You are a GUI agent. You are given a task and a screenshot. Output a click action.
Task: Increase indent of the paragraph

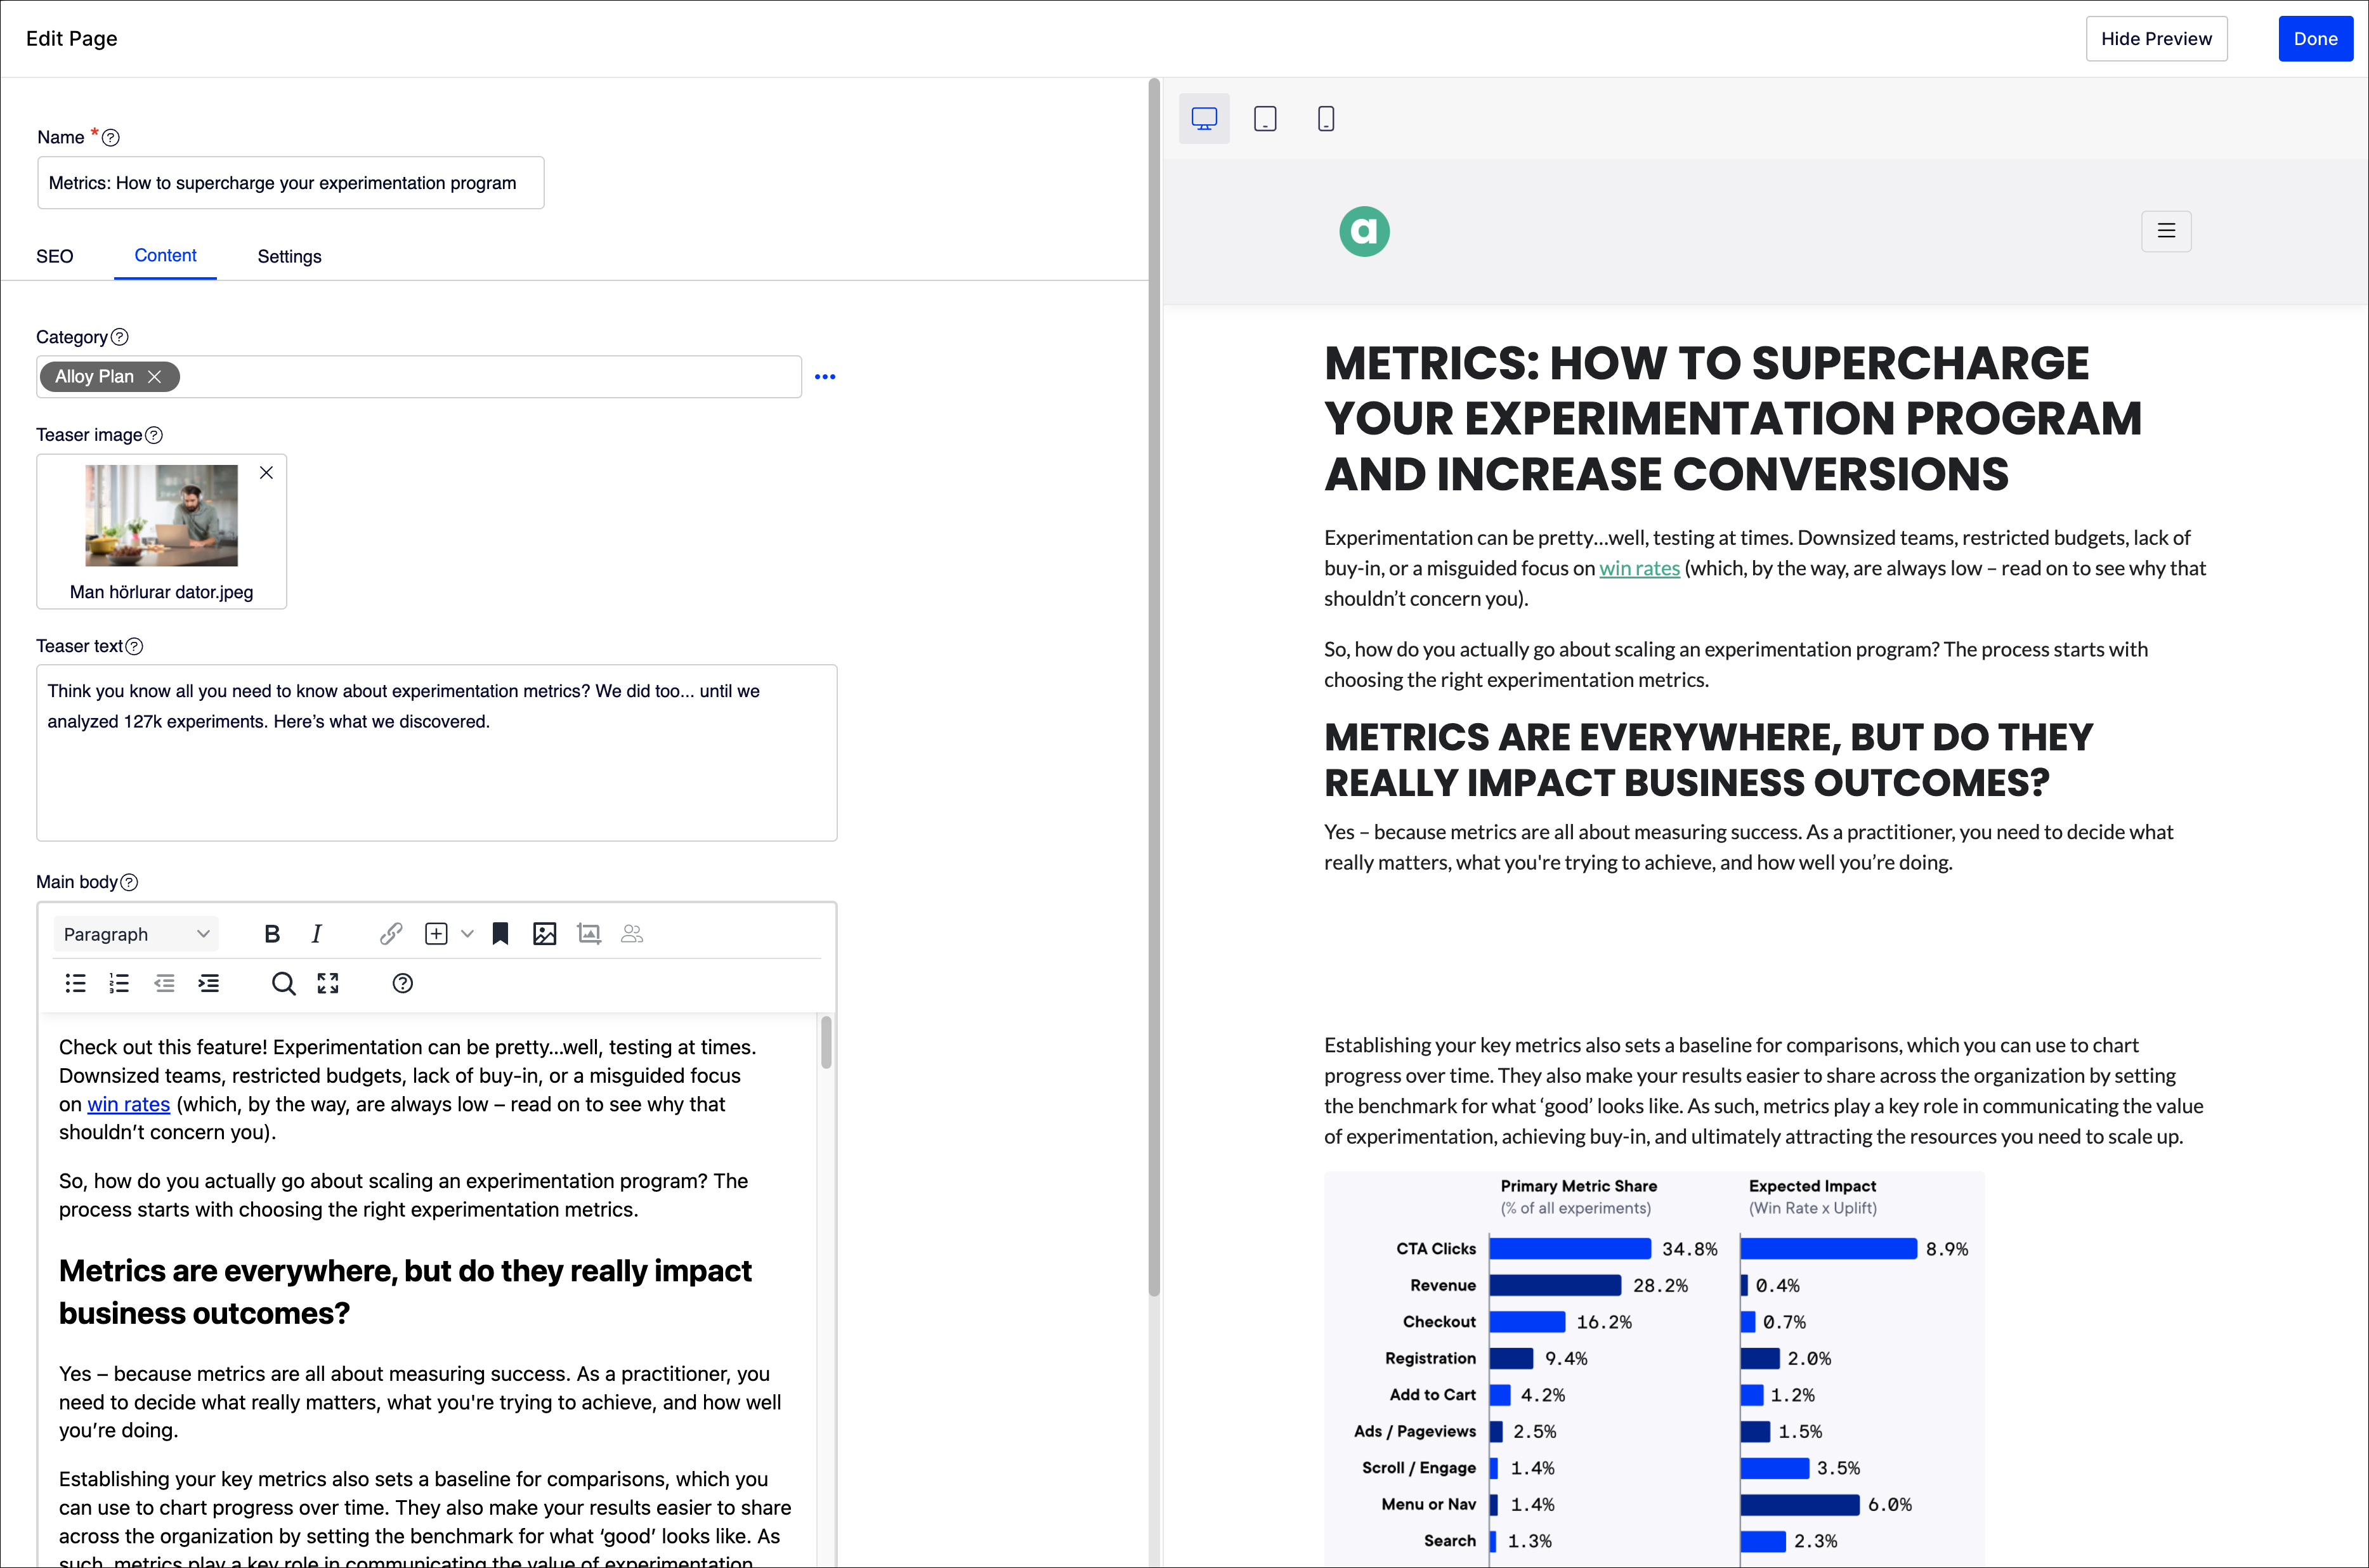tap(209, 983)
